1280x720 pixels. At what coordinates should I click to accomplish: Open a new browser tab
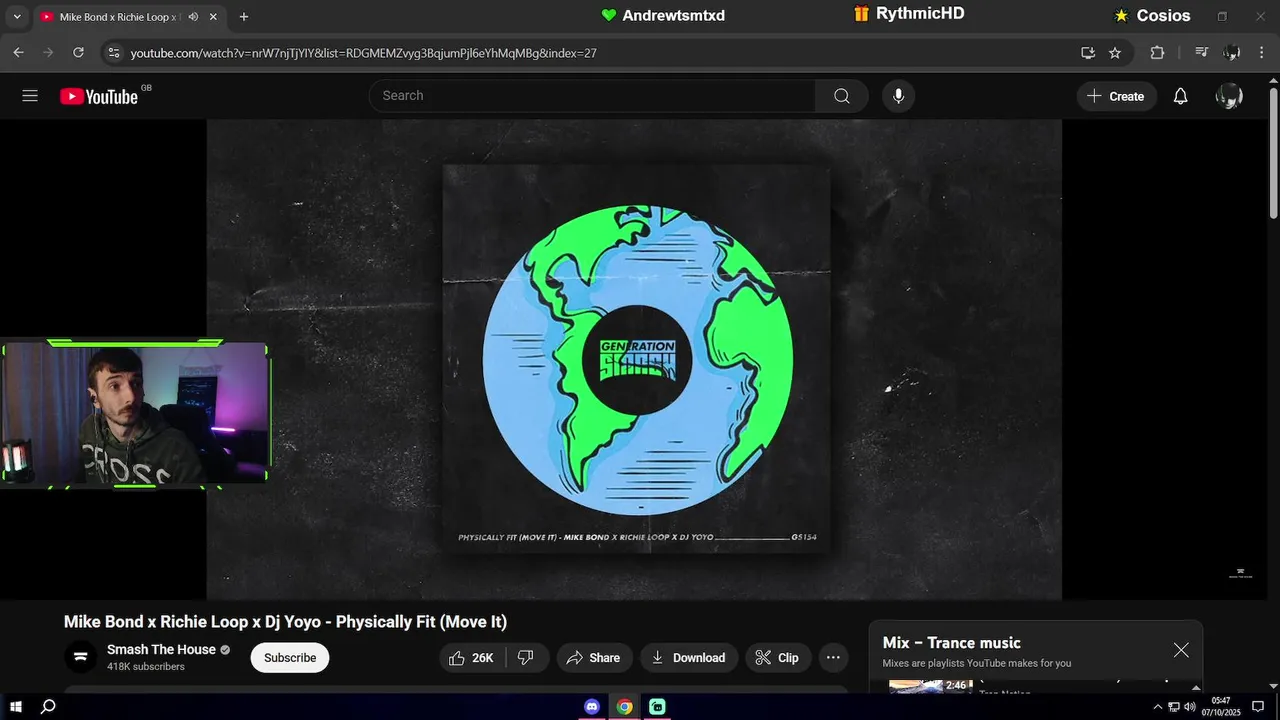[244, 17]
